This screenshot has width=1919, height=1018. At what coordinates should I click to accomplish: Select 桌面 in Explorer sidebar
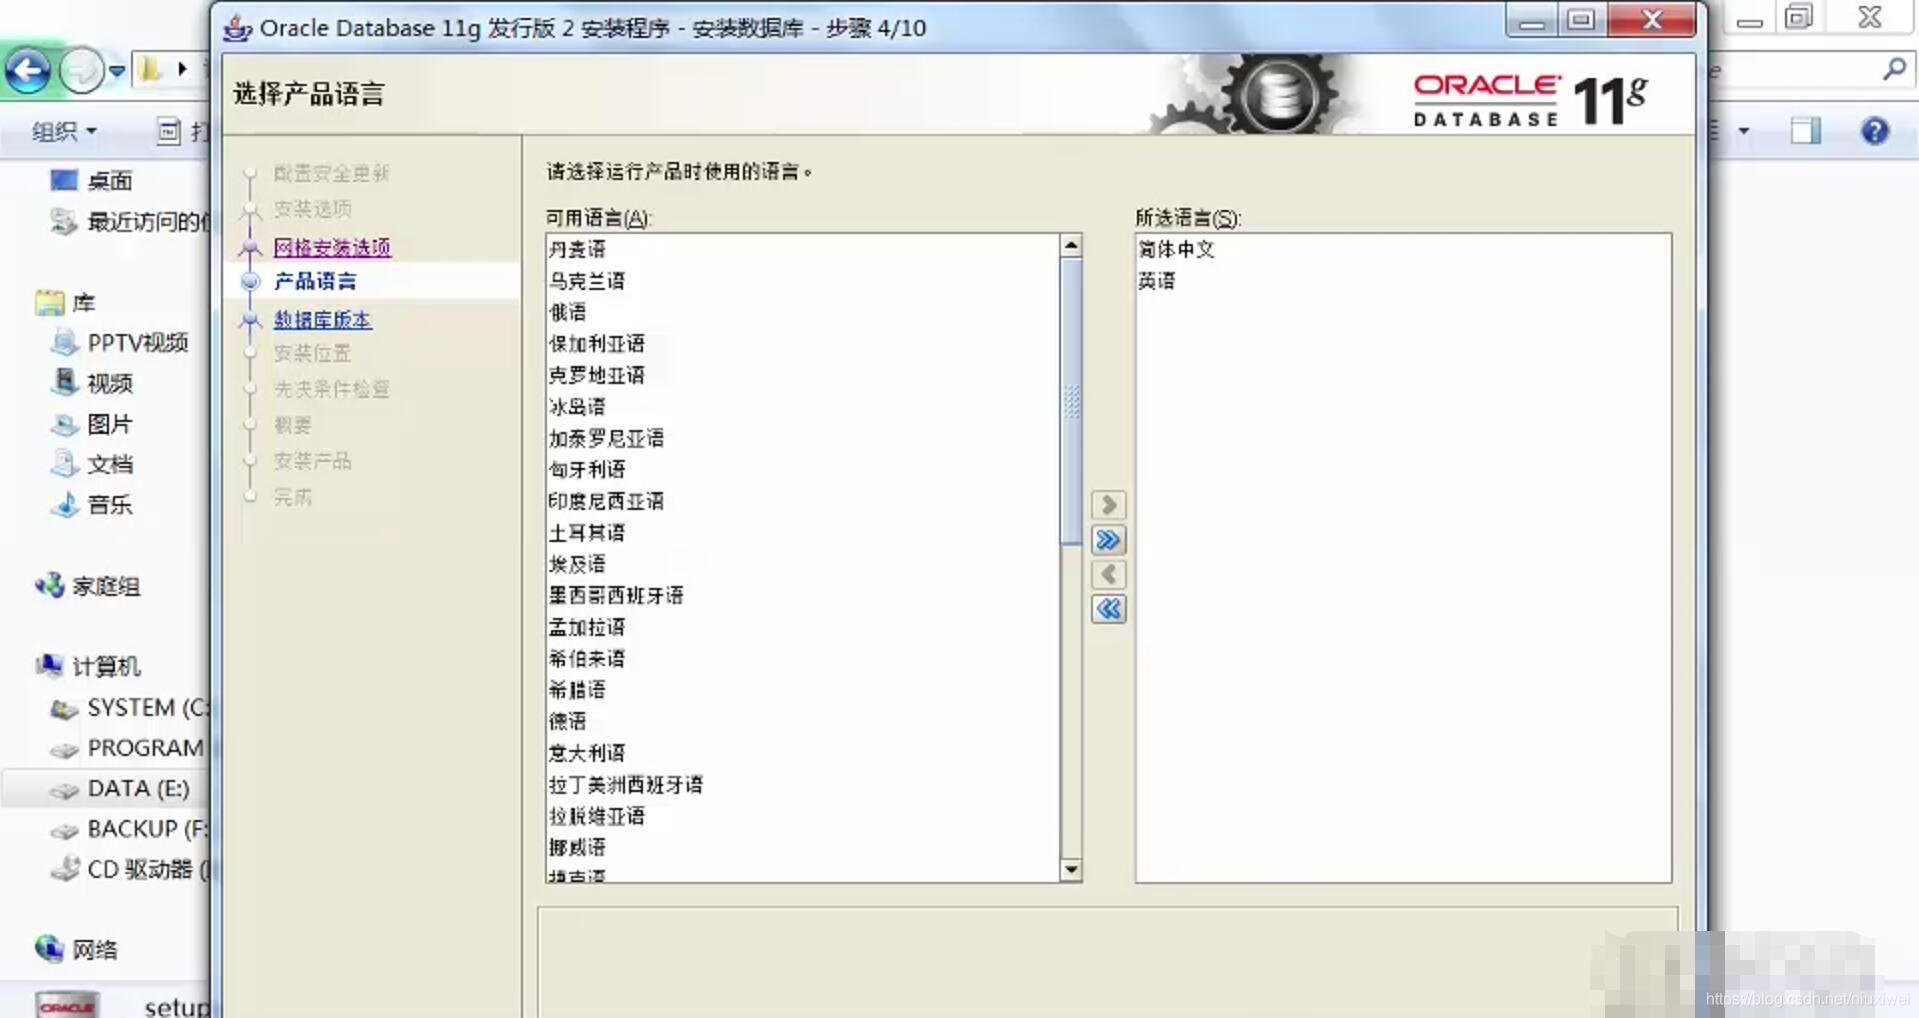(x=109, y=181)
